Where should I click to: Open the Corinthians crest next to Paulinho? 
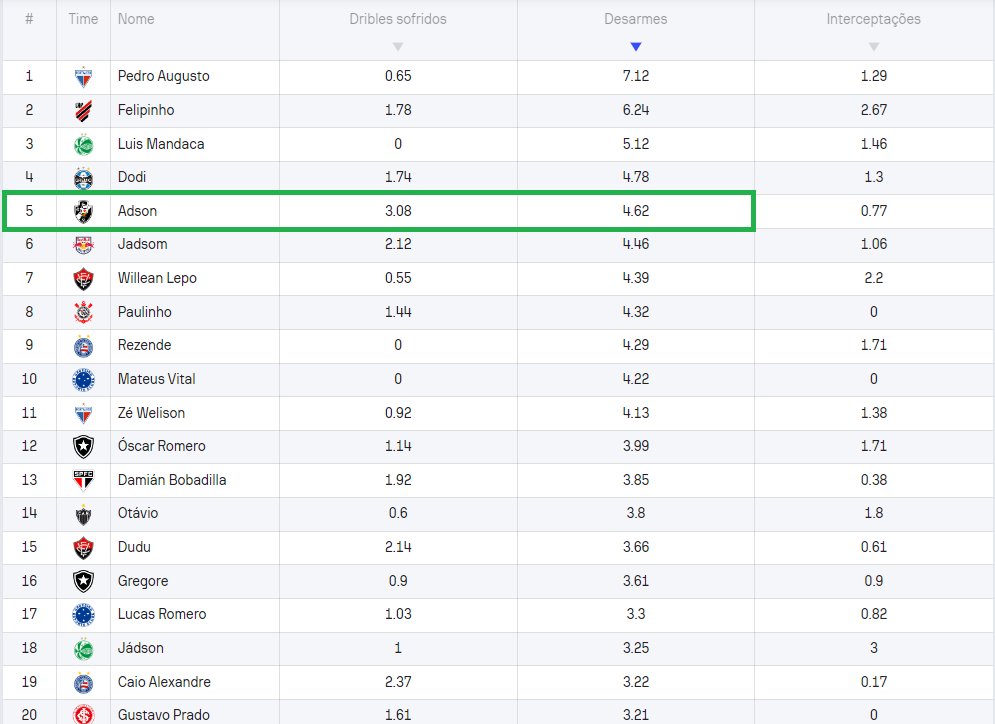(x=84, y=313)
